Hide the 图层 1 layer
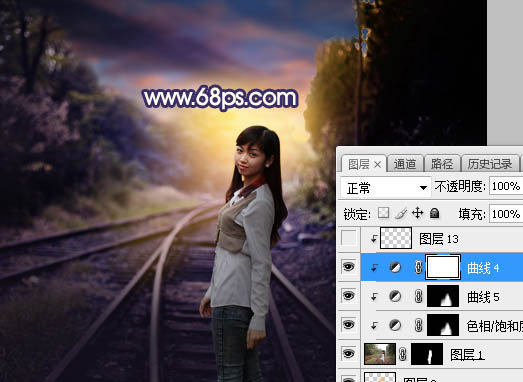 click(x=349, y=354)
